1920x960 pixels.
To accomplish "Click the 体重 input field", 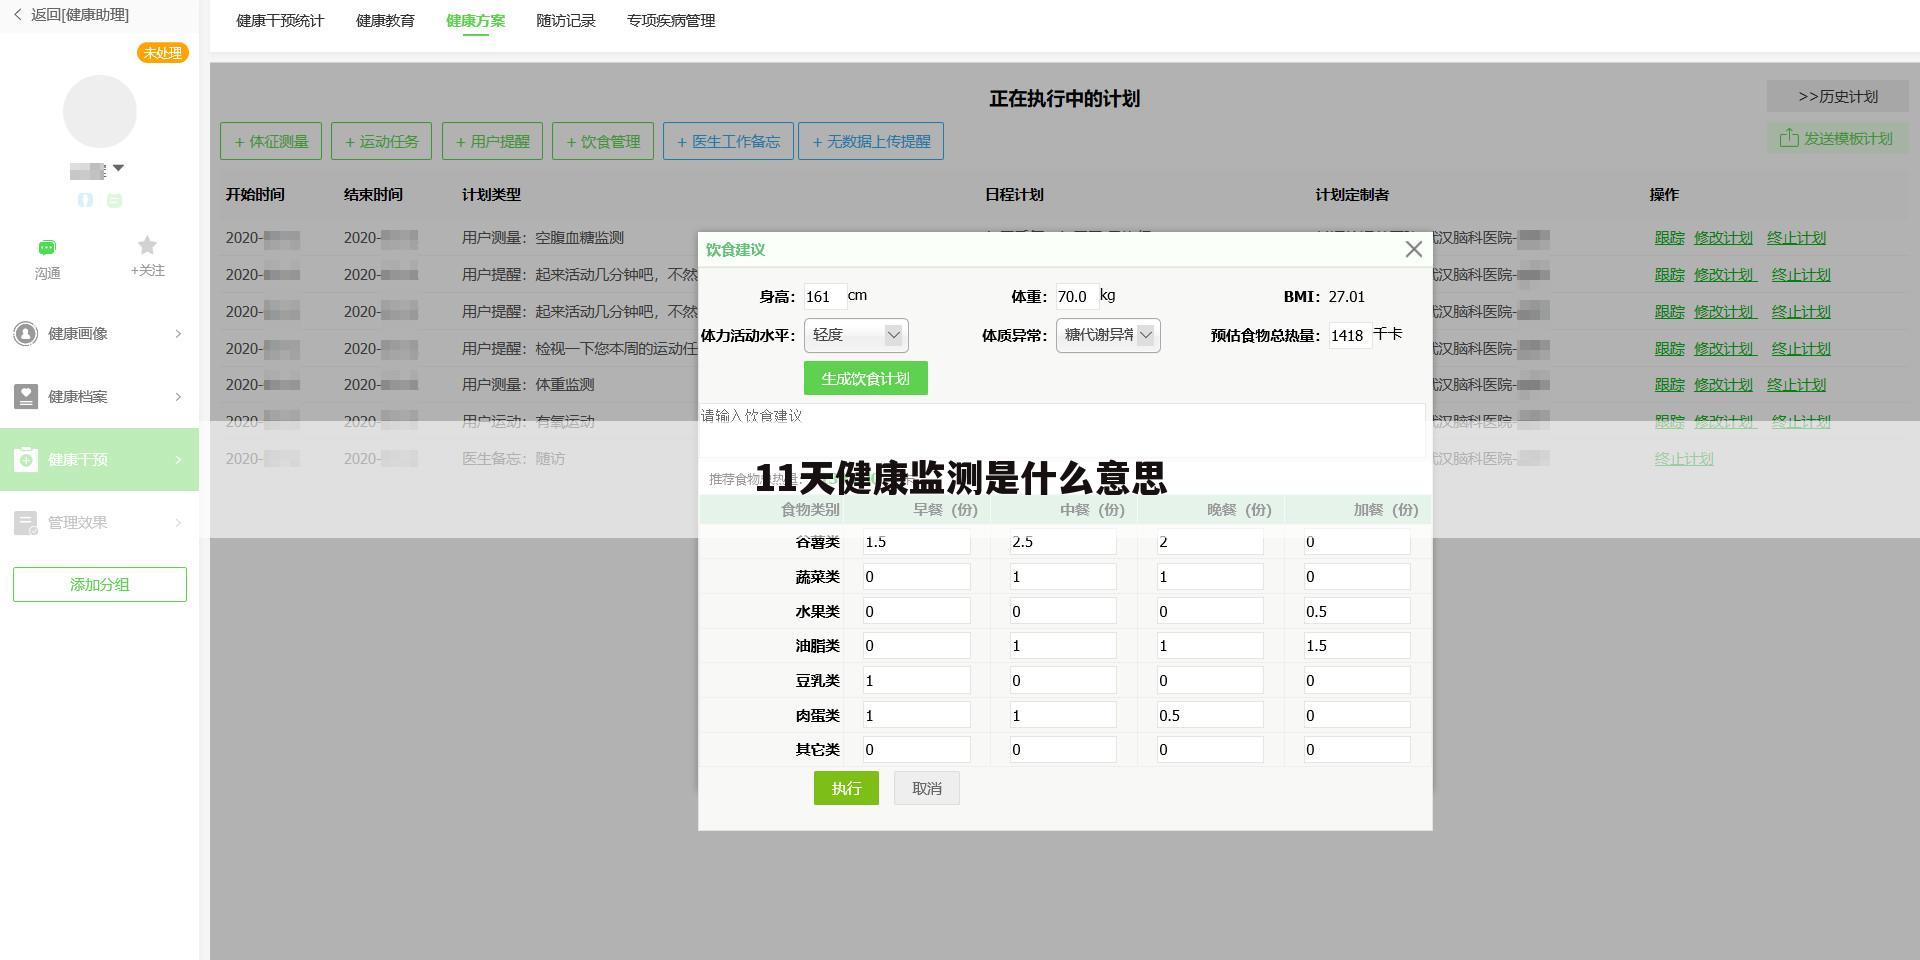I will click(1077, 296).
